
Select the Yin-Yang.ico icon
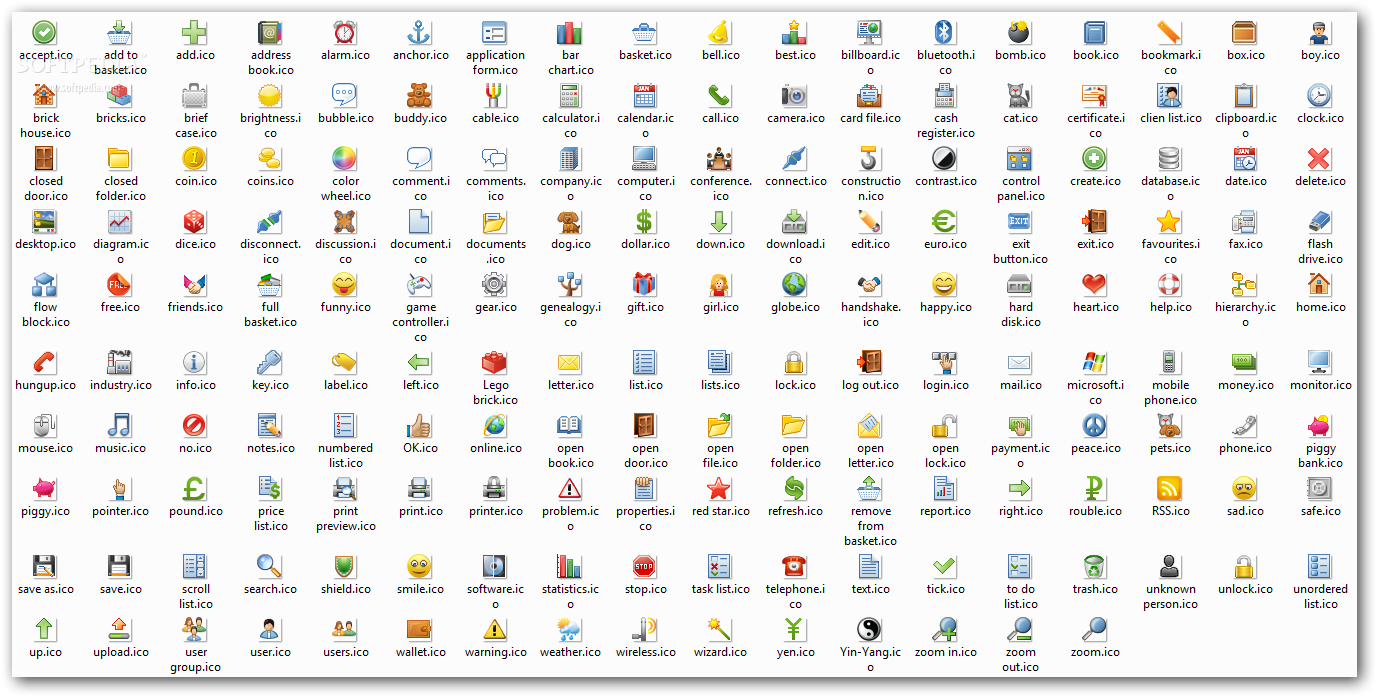click(x=870, y=627)
